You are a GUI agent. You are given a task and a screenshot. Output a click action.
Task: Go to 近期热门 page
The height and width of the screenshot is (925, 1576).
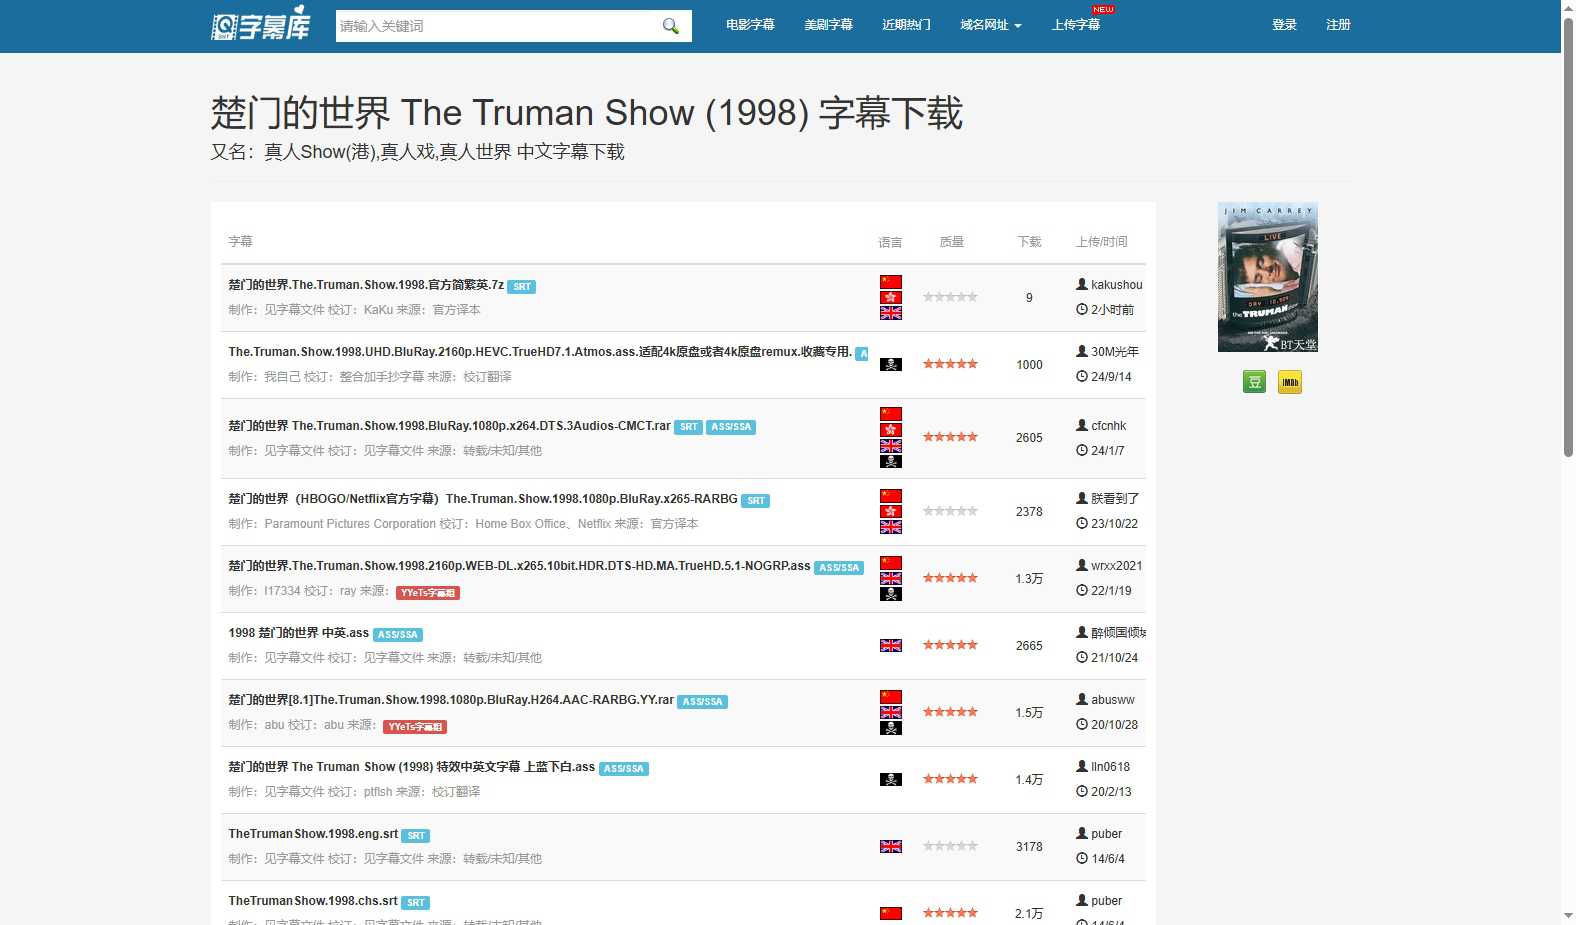click(906, 25)
